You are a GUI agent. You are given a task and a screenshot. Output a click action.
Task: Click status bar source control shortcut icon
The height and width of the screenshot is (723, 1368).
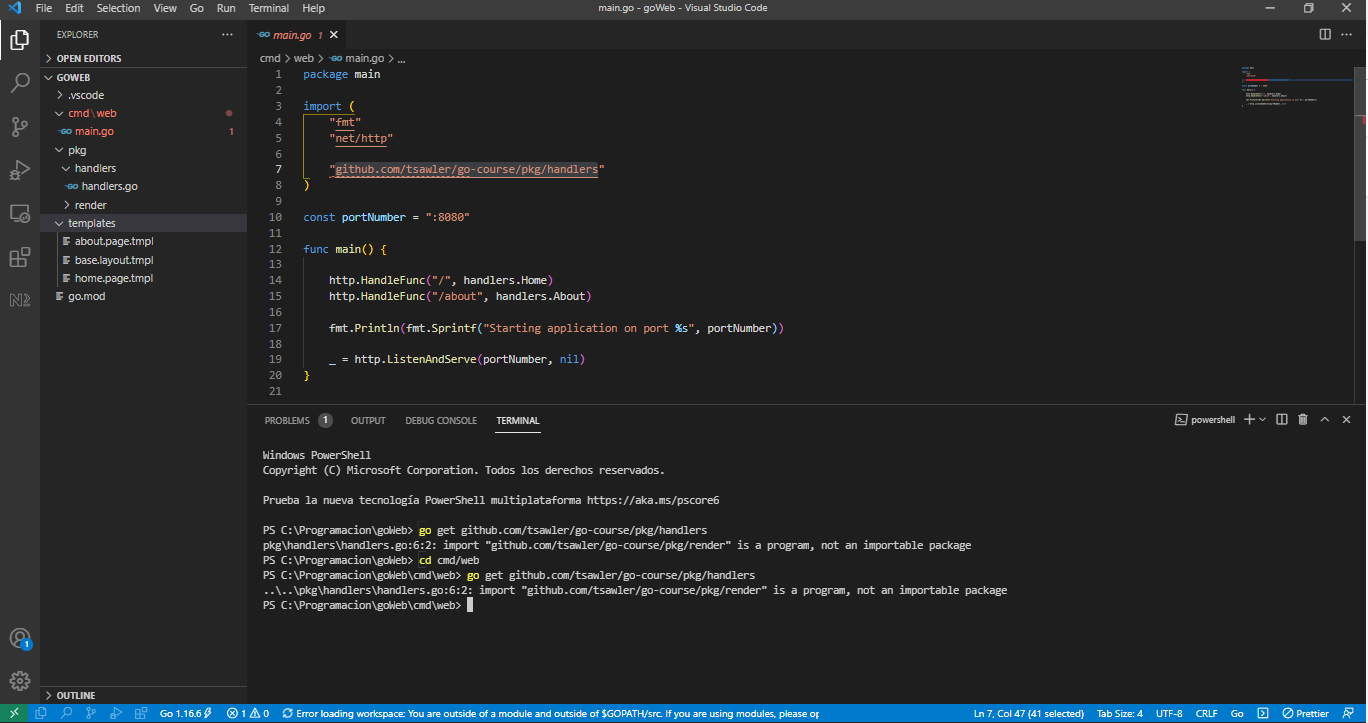91,714
